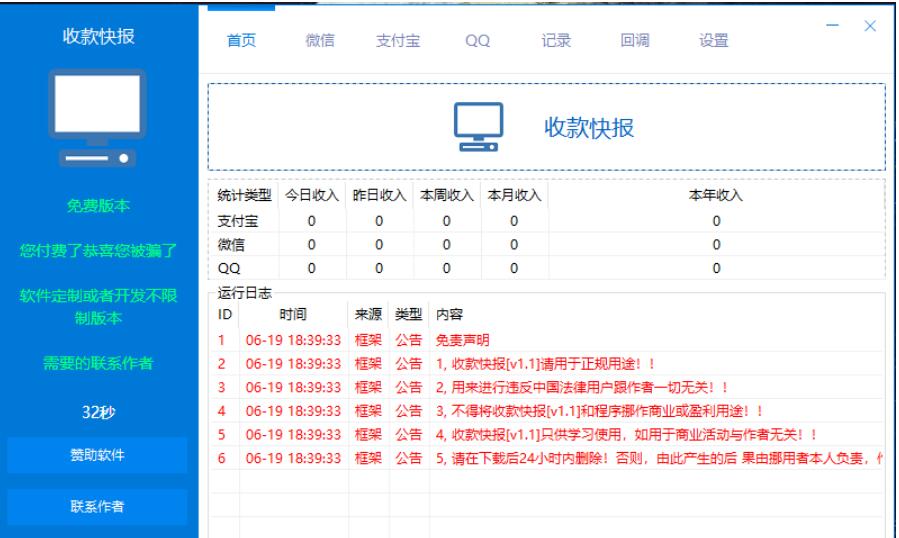The height and width of the screenshot is (538, 899).
Task: Open the 设置 tab
Action: (713, 41)
